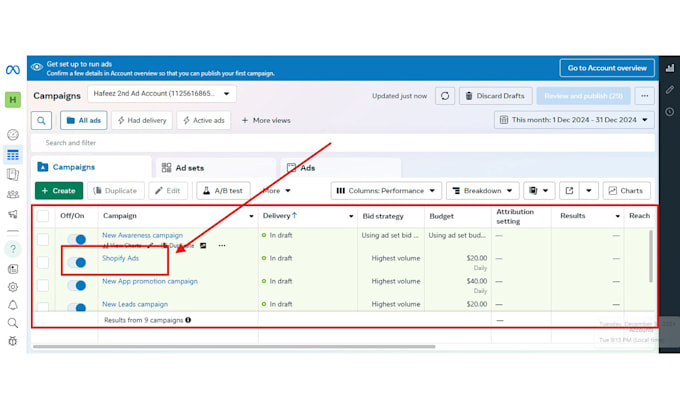680x409 pixels.
Task: Check the Shopify Ads row checkbox
Action: pyautogui.click(x=43, y=262)
